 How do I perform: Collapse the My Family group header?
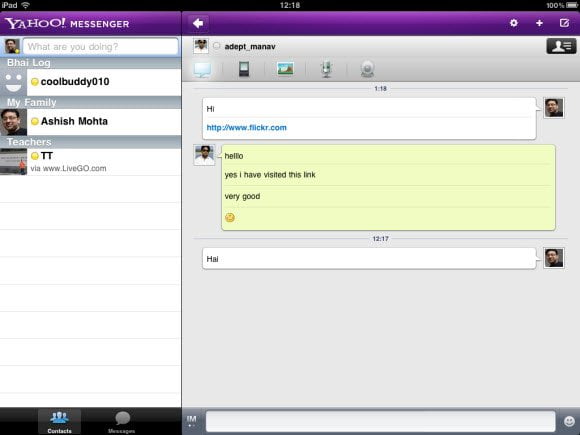91,102
